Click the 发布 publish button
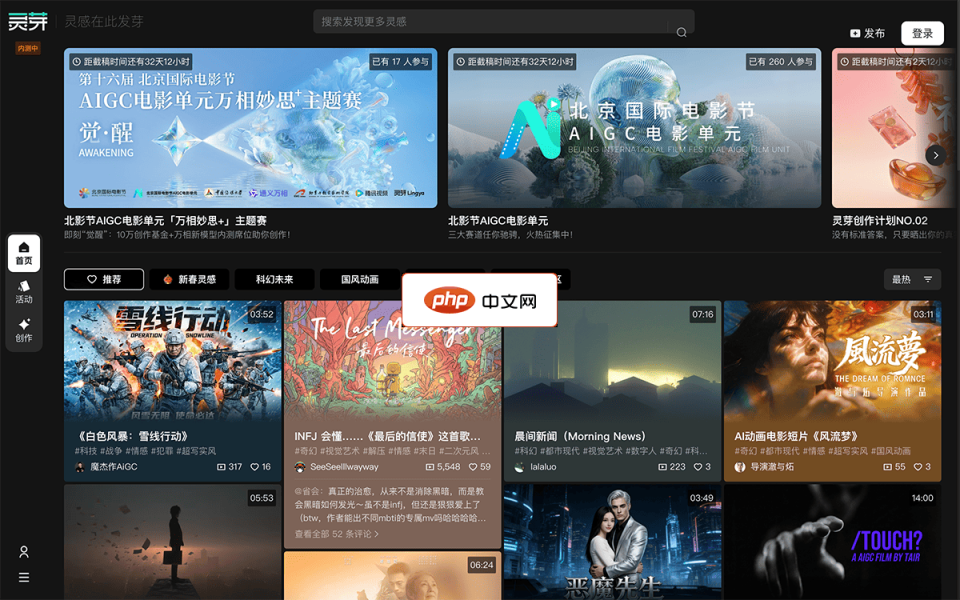This screenshot has width=960, height=600. [868, 33]
